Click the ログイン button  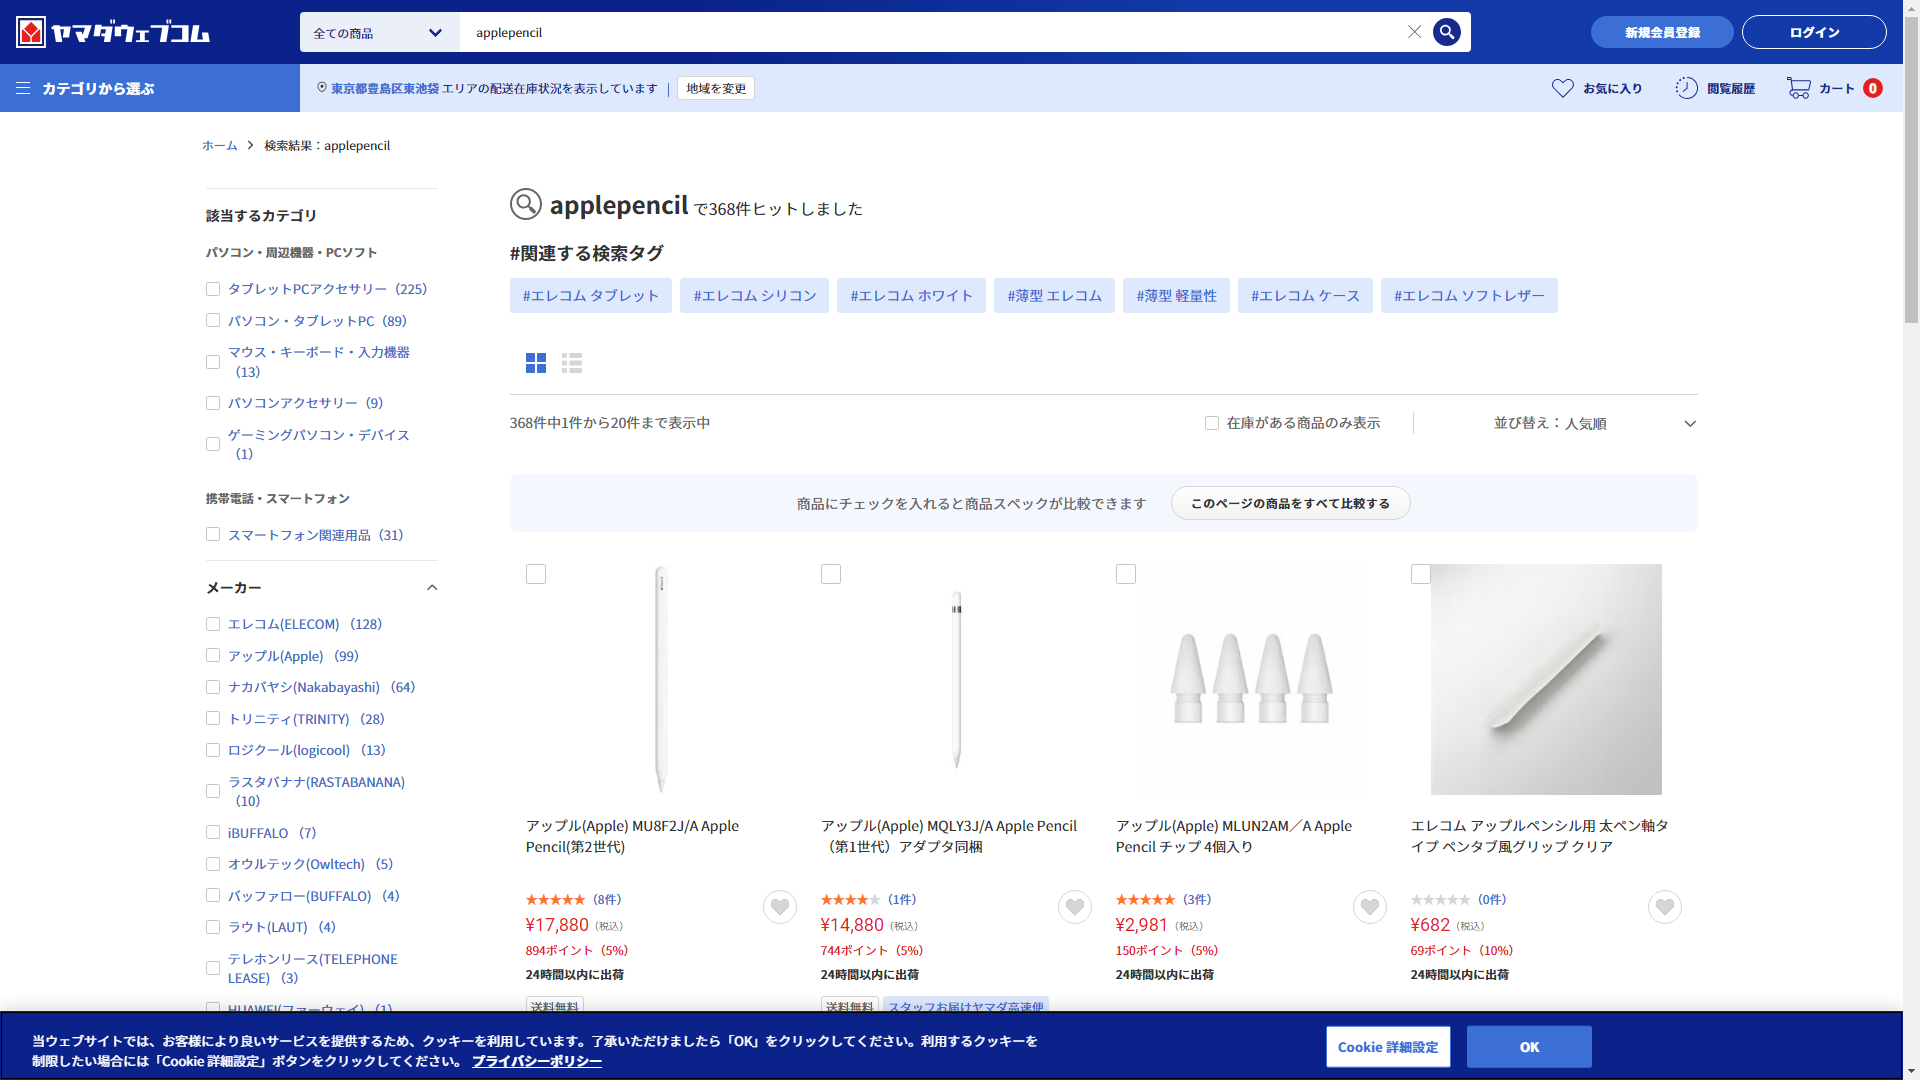1813,32
